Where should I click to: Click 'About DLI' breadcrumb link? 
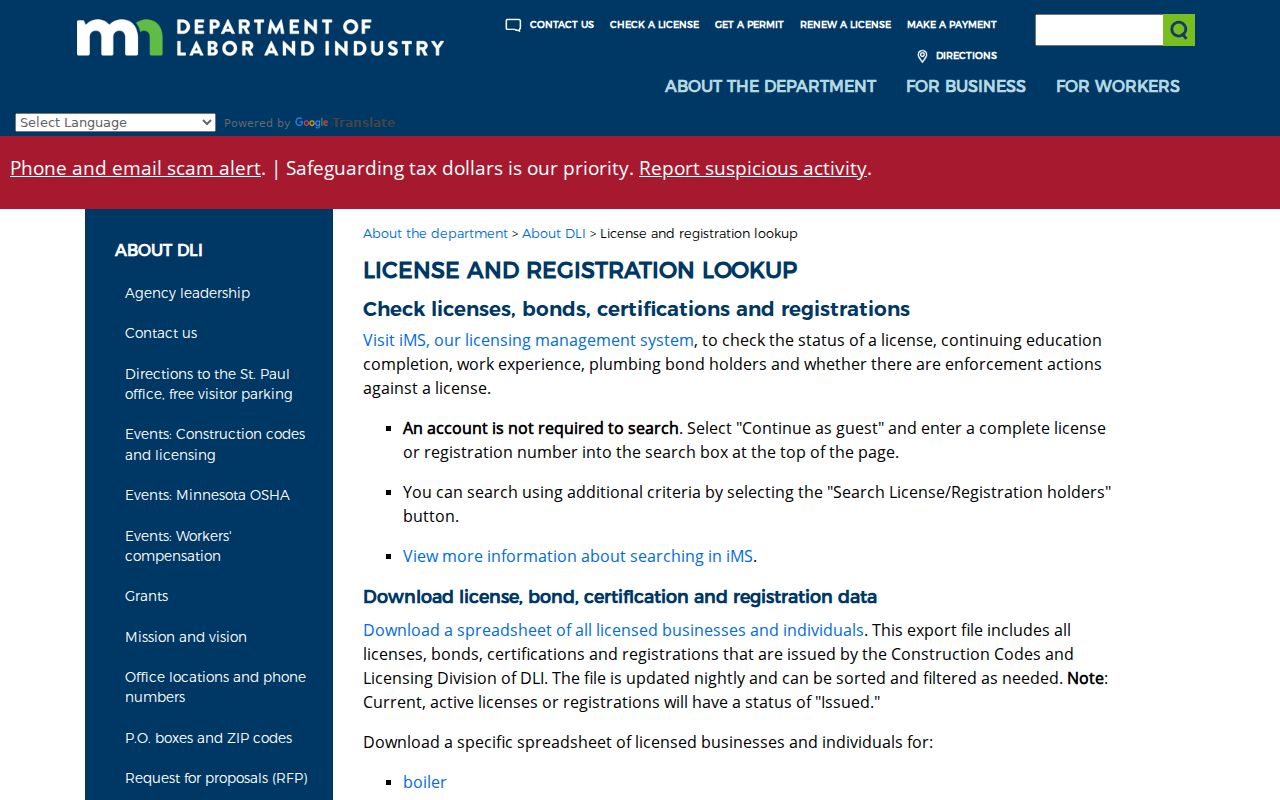tap(554, 233)
